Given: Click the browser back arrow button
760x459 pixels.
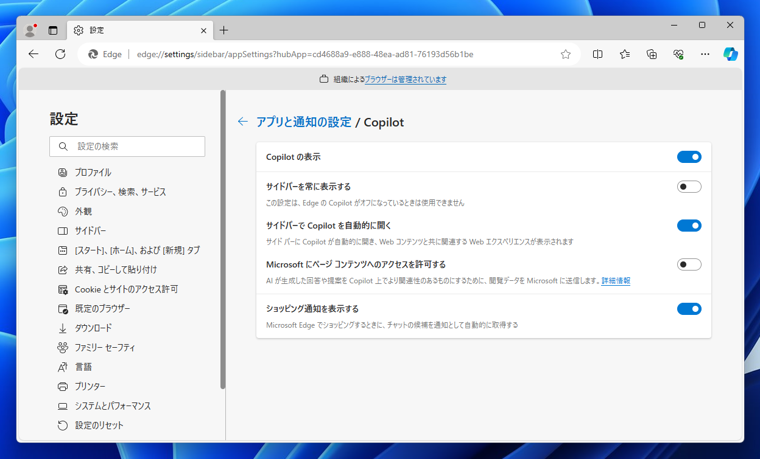Looking at the screenshot, I should click(33, 54).
